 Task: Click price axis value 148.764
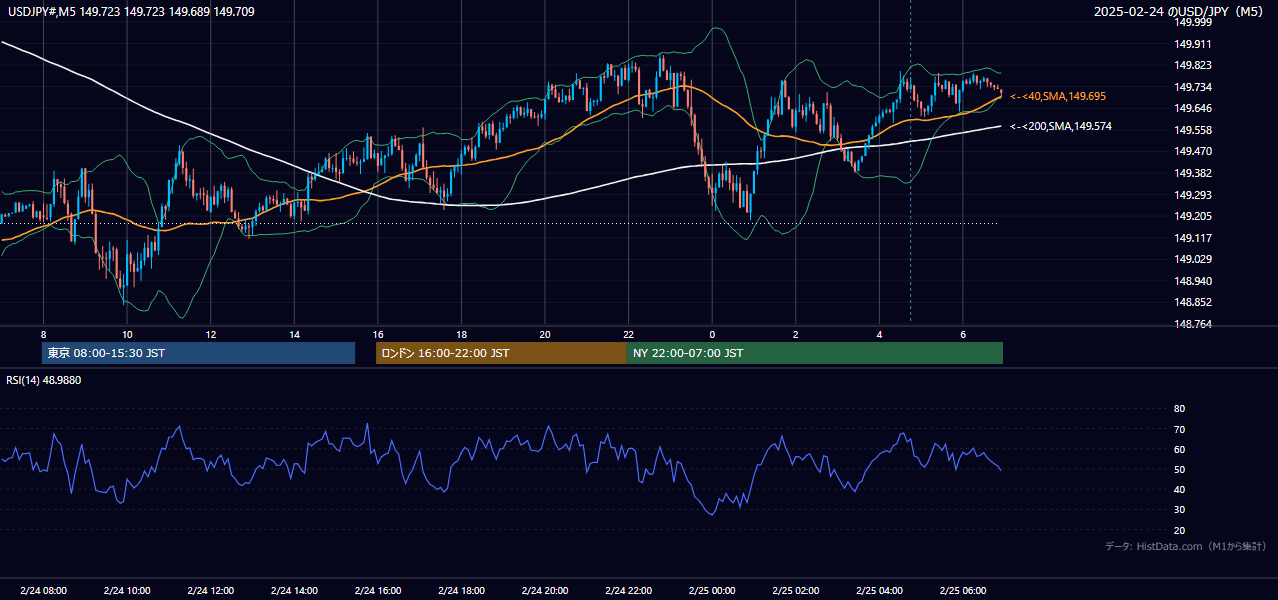click(x=1193, y=324)
